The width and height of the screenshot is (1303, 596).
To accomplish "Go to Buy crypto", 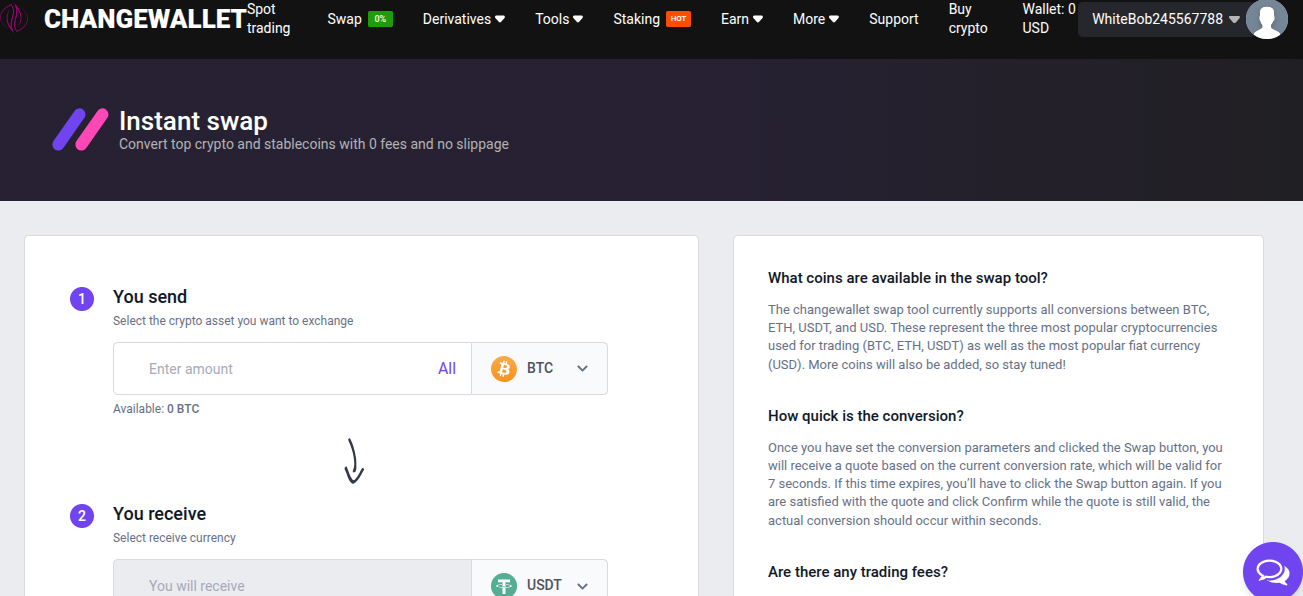I will (968, 19).
